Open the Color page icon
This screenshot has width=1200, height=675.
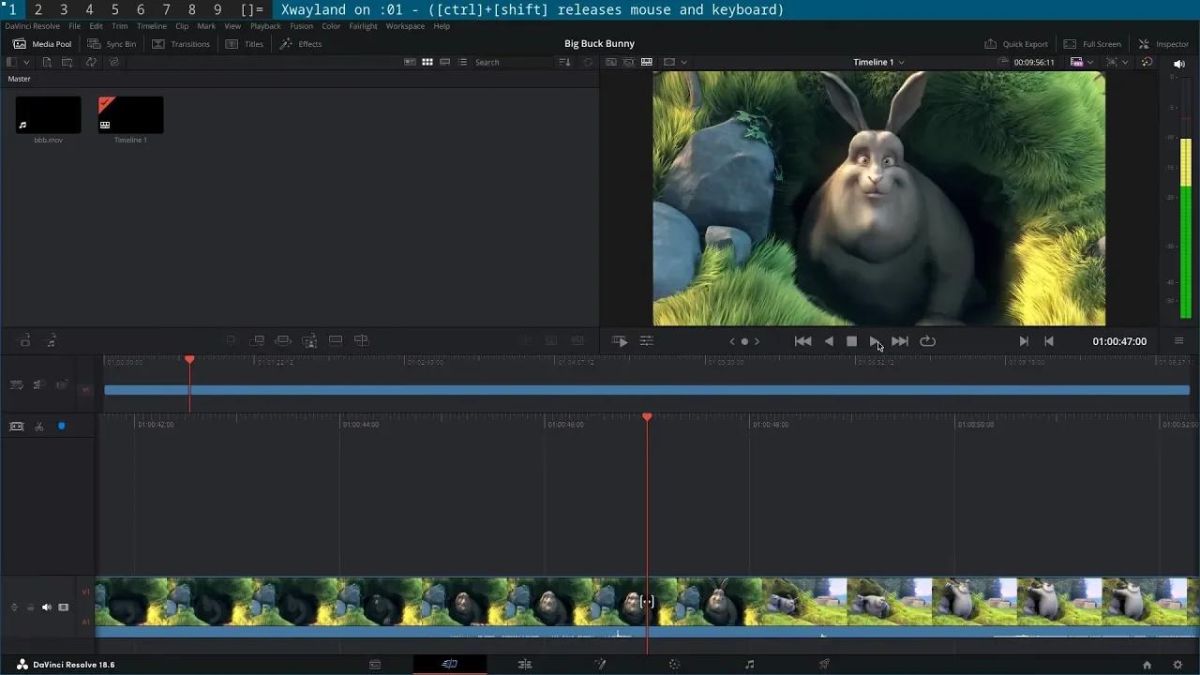(x=674, y=664)
